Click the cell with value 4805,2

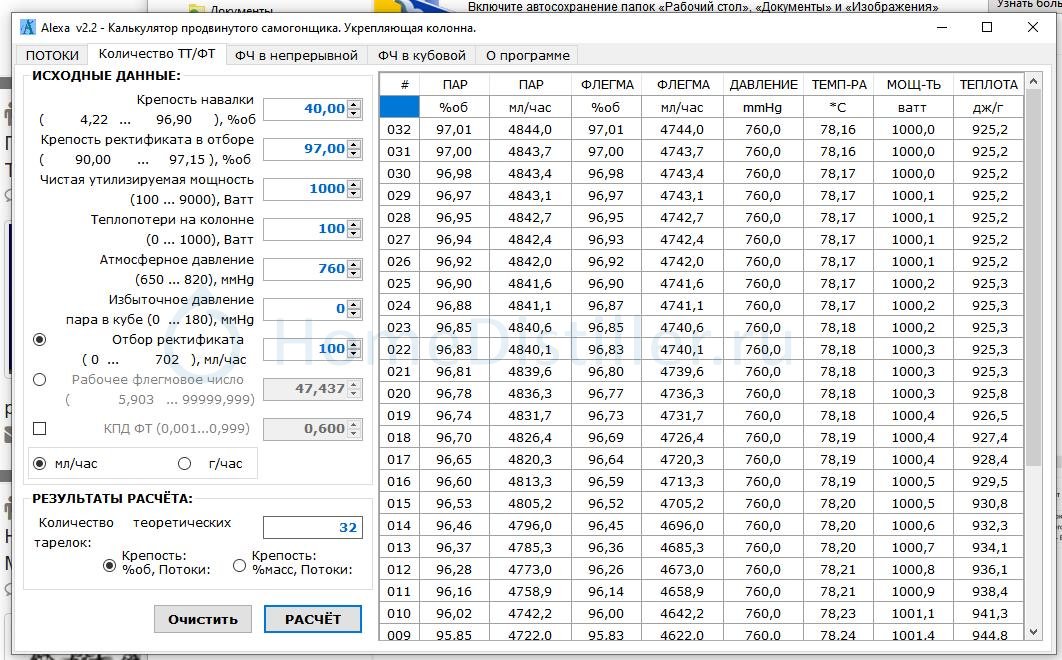(530, 503)
